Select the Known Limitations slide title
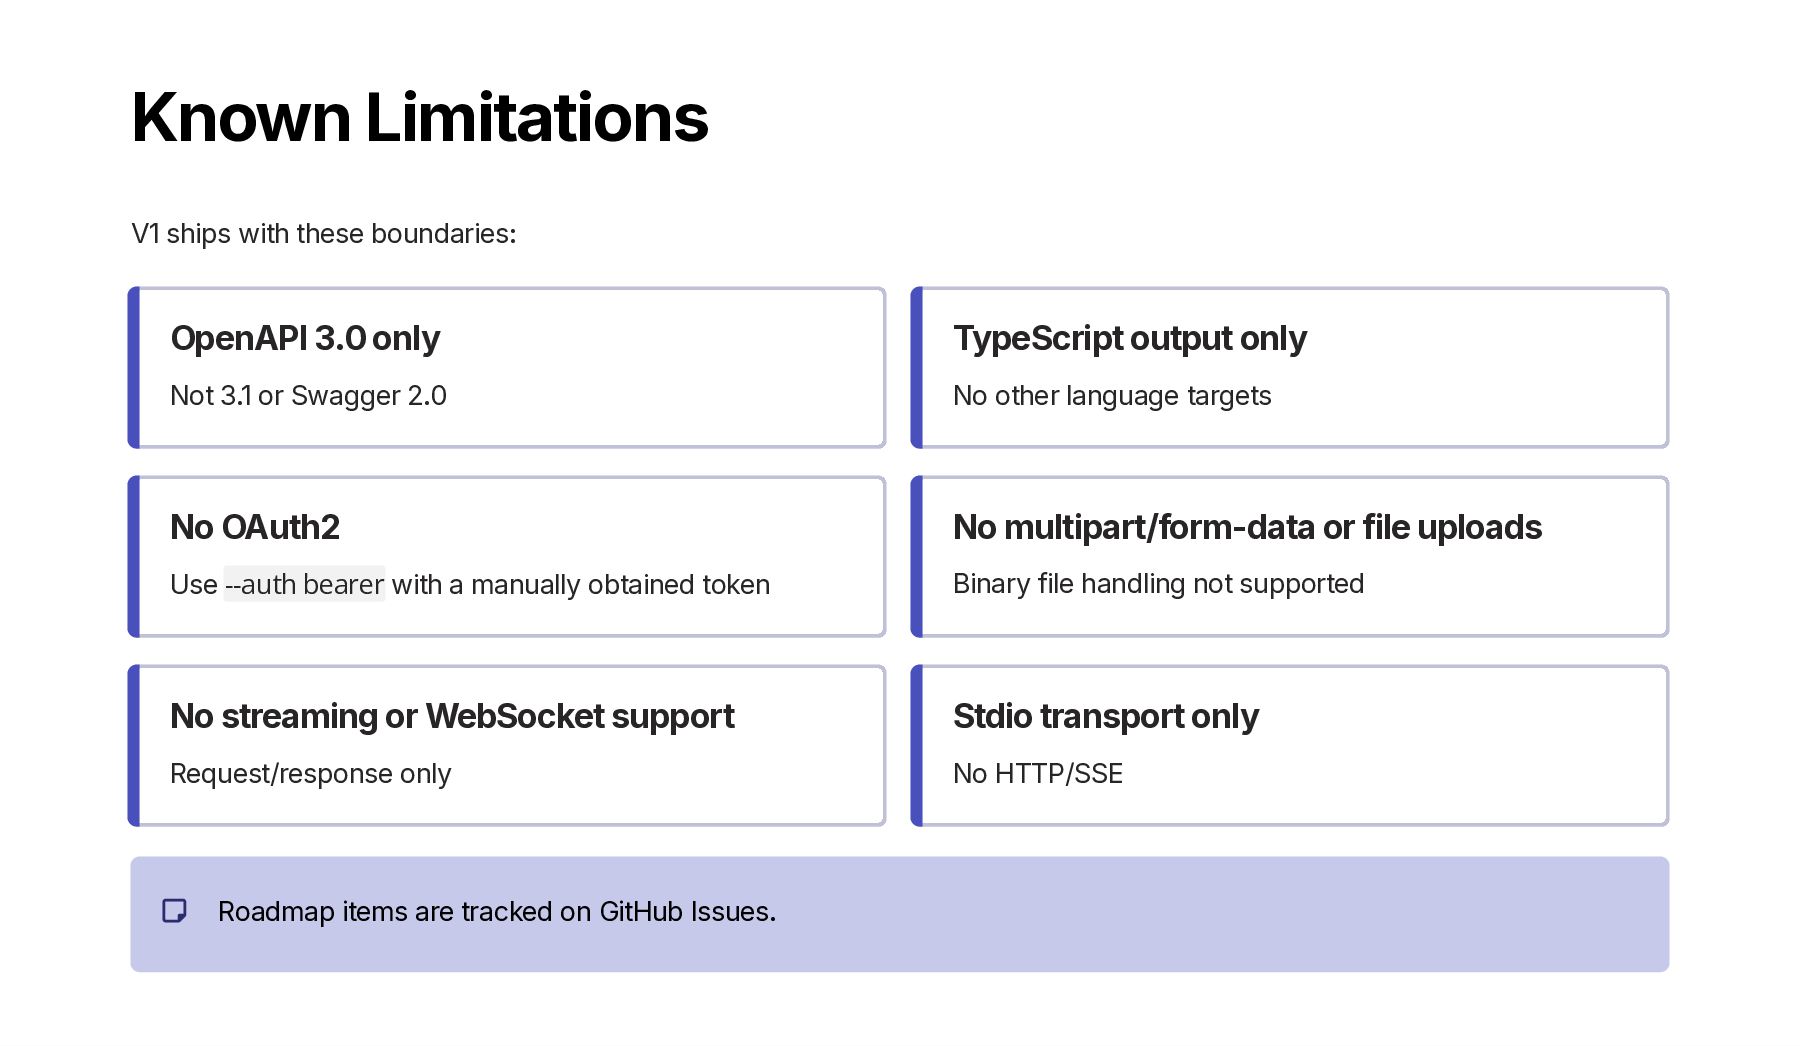This screenshot has height=1046, width=1800. 420,118
